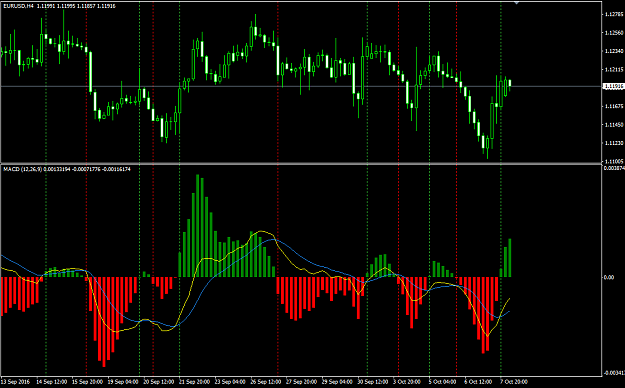The width and height of the screenshot is (625, 388).
Task: Click the 1.11005 price axis label
Action: 614,161
